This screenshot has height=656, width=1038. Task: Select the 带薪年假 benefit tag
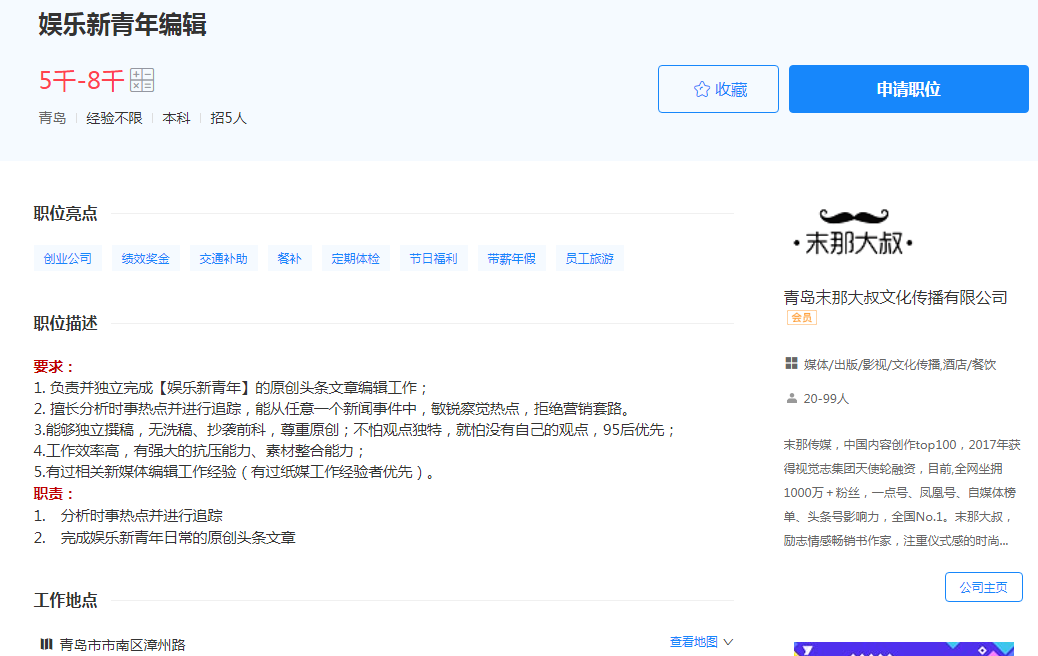coord(511,259)
